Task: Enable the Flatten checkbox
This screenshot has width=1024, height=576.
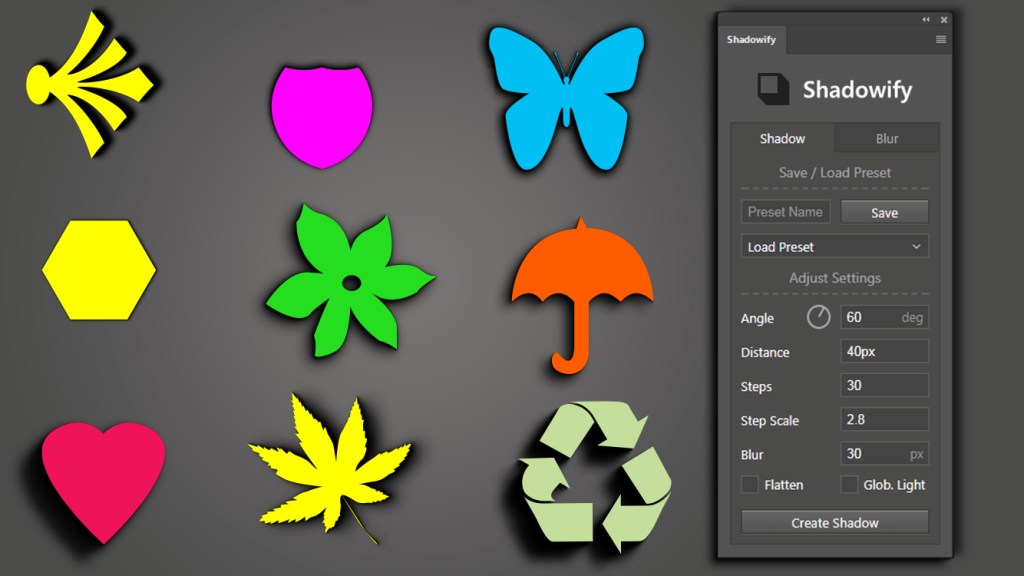Action: [x=750, y=485]
